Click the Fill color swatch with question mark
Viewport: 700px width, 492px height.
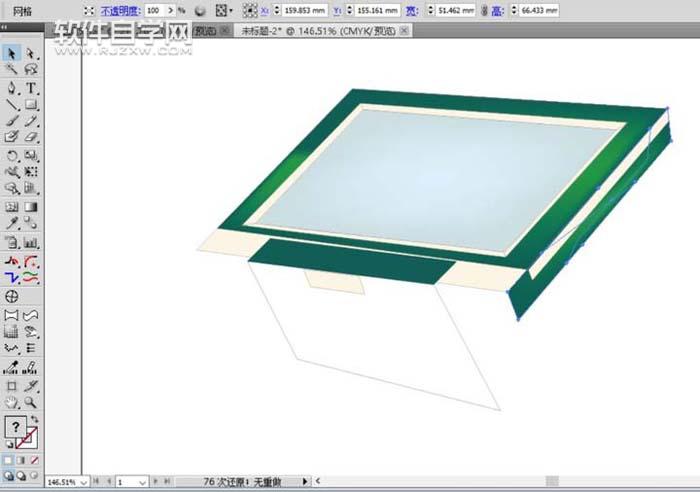tap(15, 426)
